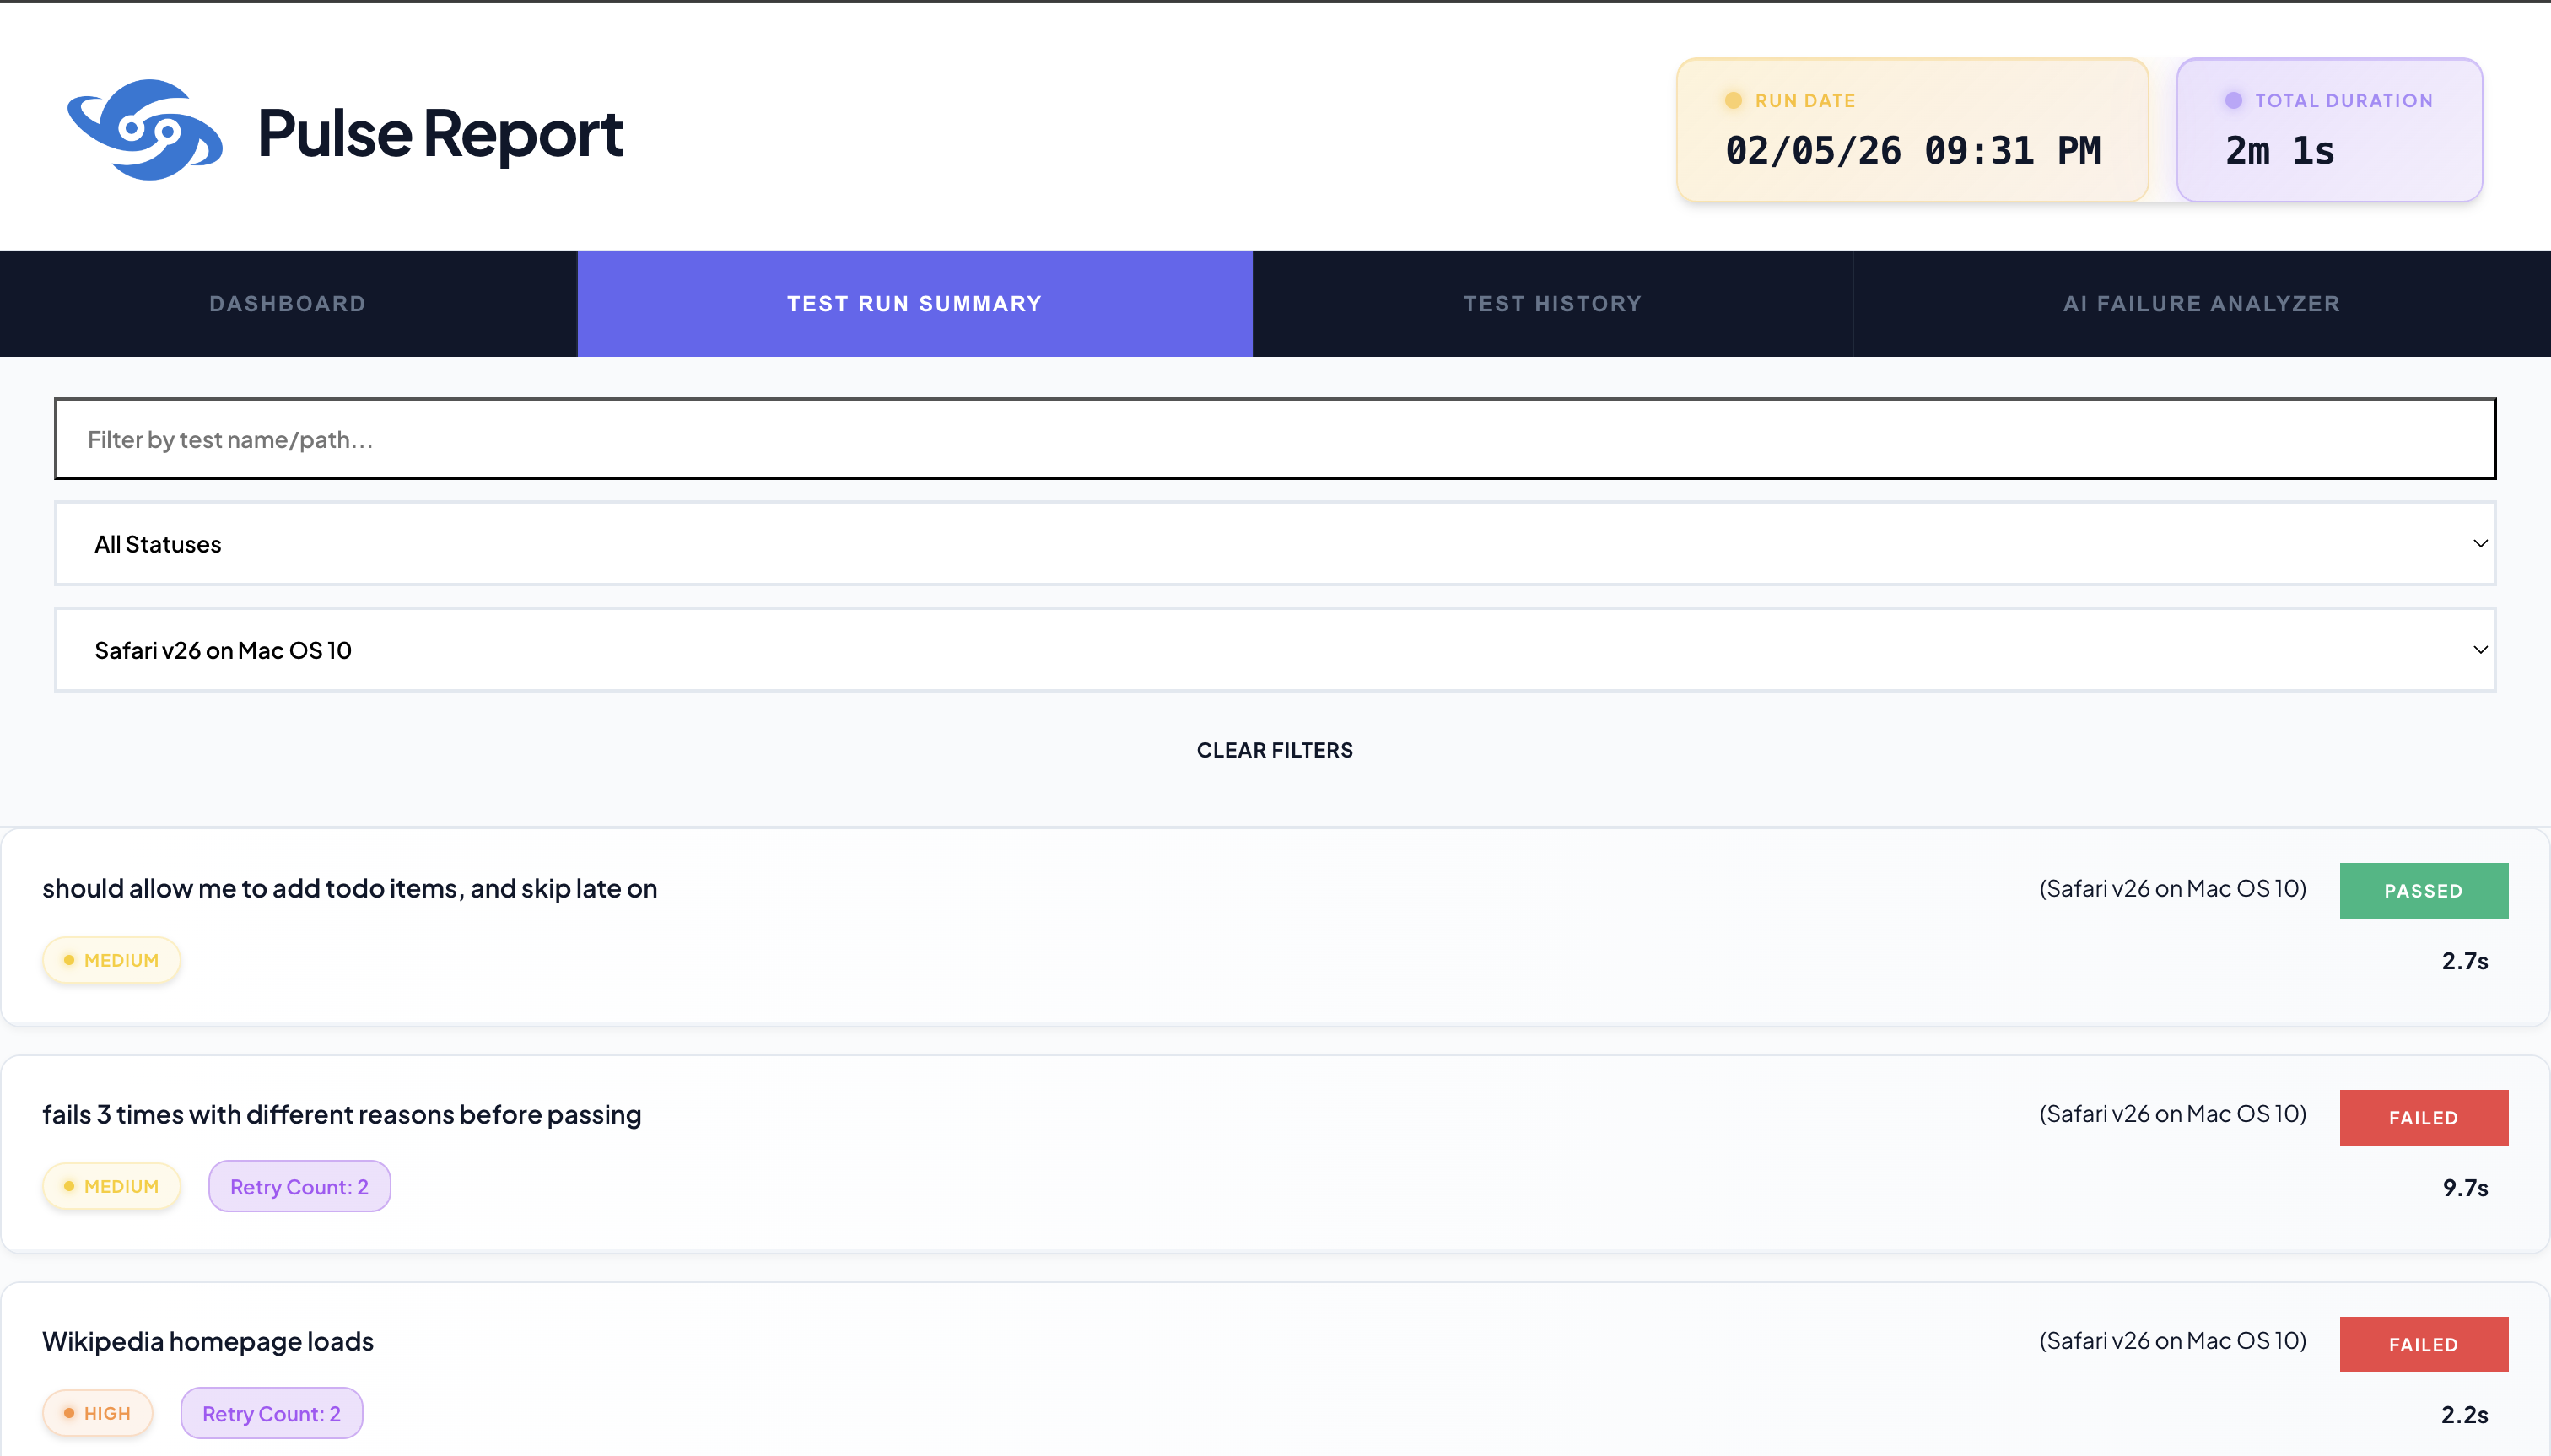The height and width of the screenshot is (1456, 2551).
Task: Select the Test Run Summary tab
Action: 914,304
